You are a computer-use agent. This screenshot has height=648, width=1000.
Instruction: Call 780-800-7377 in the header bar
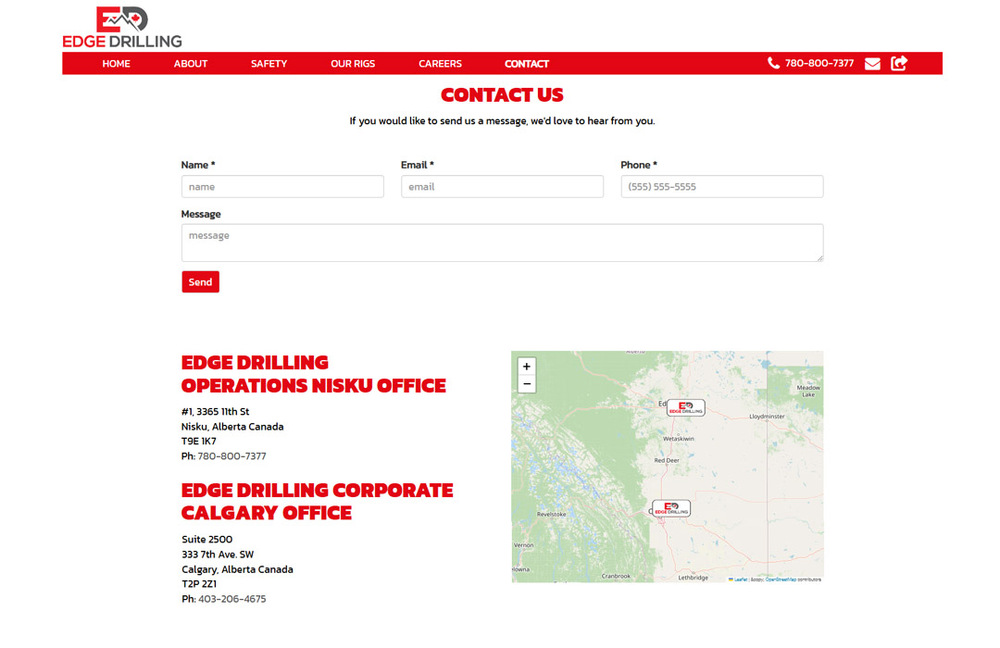[819, 63]
